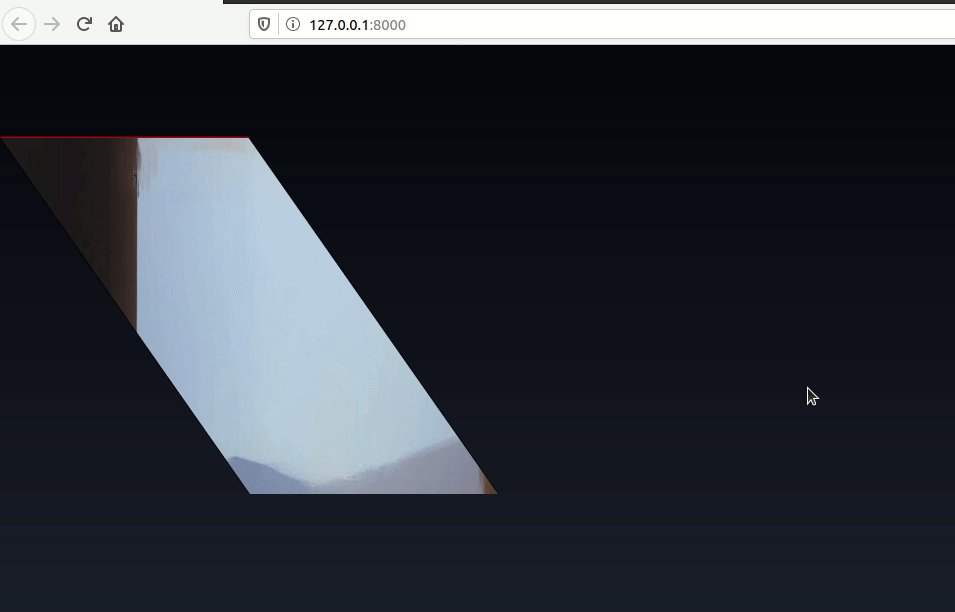955x612 pixels.
Task: Click the port number 8000 in the URL
Action: coord(391,25)
